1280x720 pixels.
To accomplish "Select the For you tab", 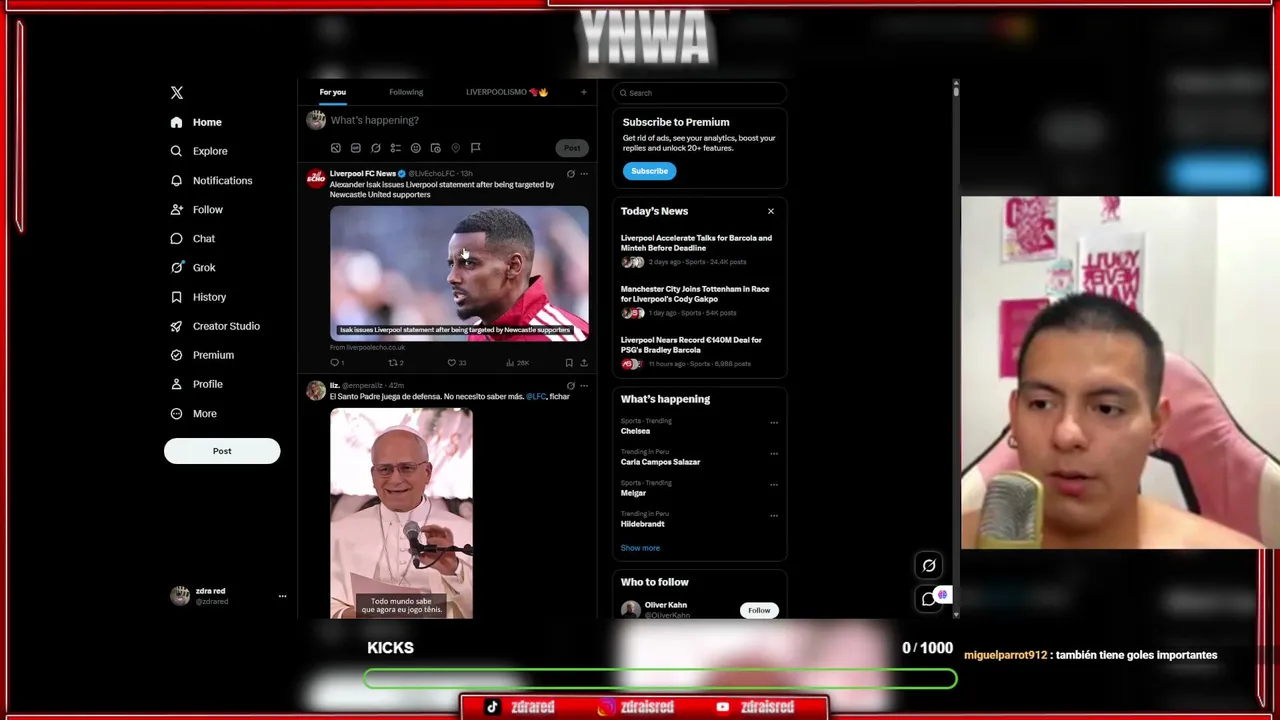I will click(333, 92).
